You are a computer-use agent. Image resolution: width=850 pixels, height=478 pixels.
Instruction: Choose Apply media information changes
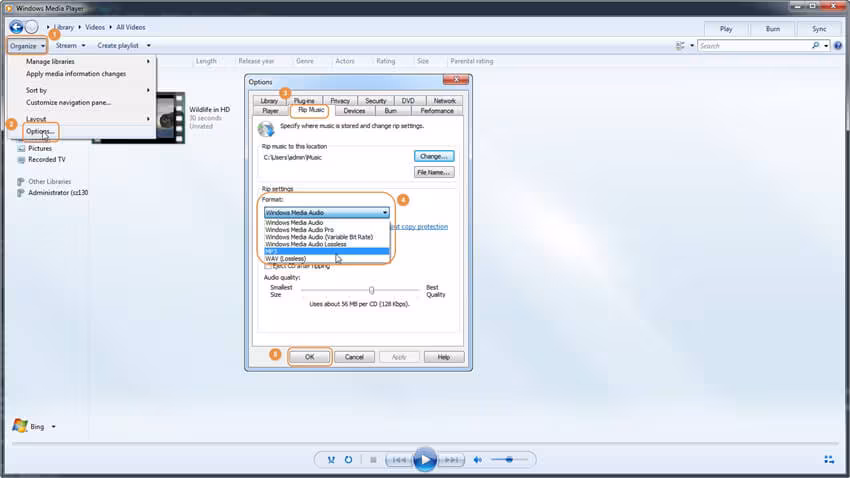76,74
